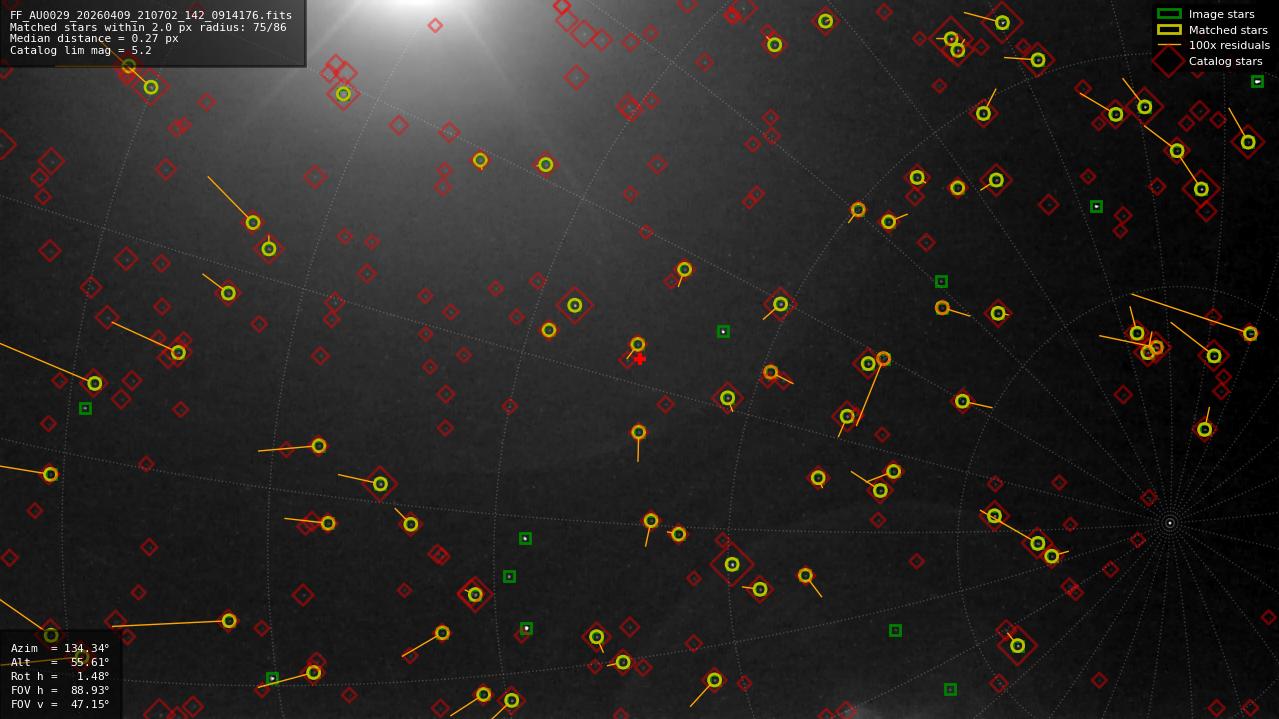Click the 'Rot h = 1.48°' readout
Image resolution: width=1279 pixels, height=719 pixels.
(x=60, y=676)
